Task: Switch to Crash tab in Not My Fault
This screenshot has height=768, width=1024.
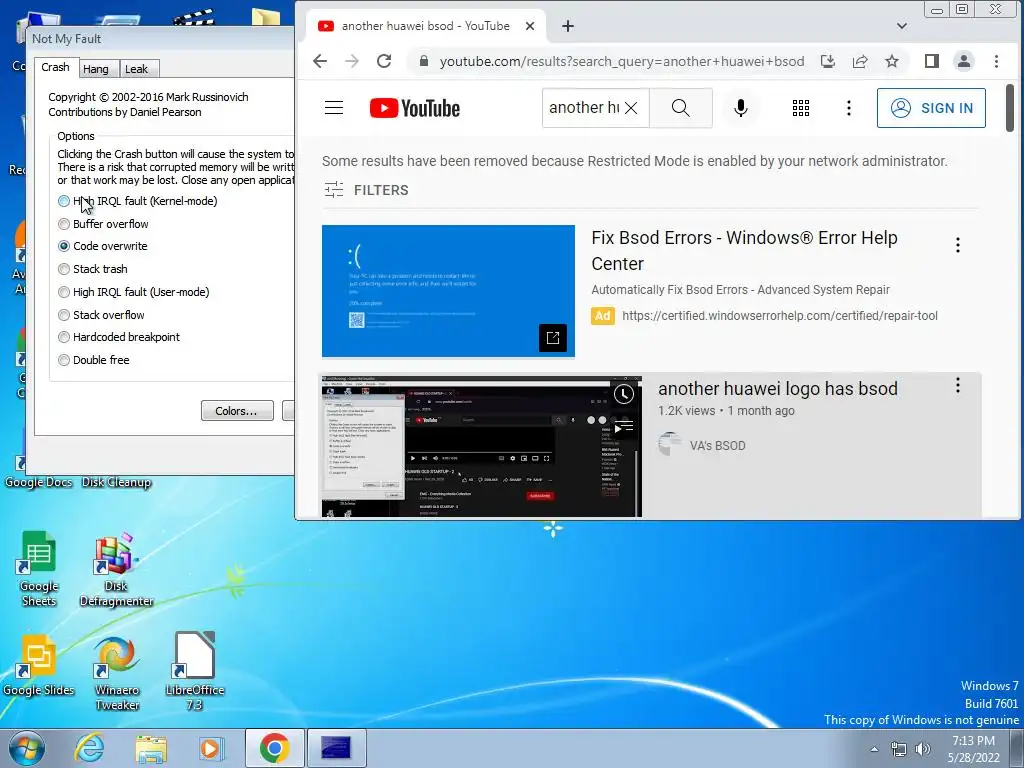Action: coord(56,67)
